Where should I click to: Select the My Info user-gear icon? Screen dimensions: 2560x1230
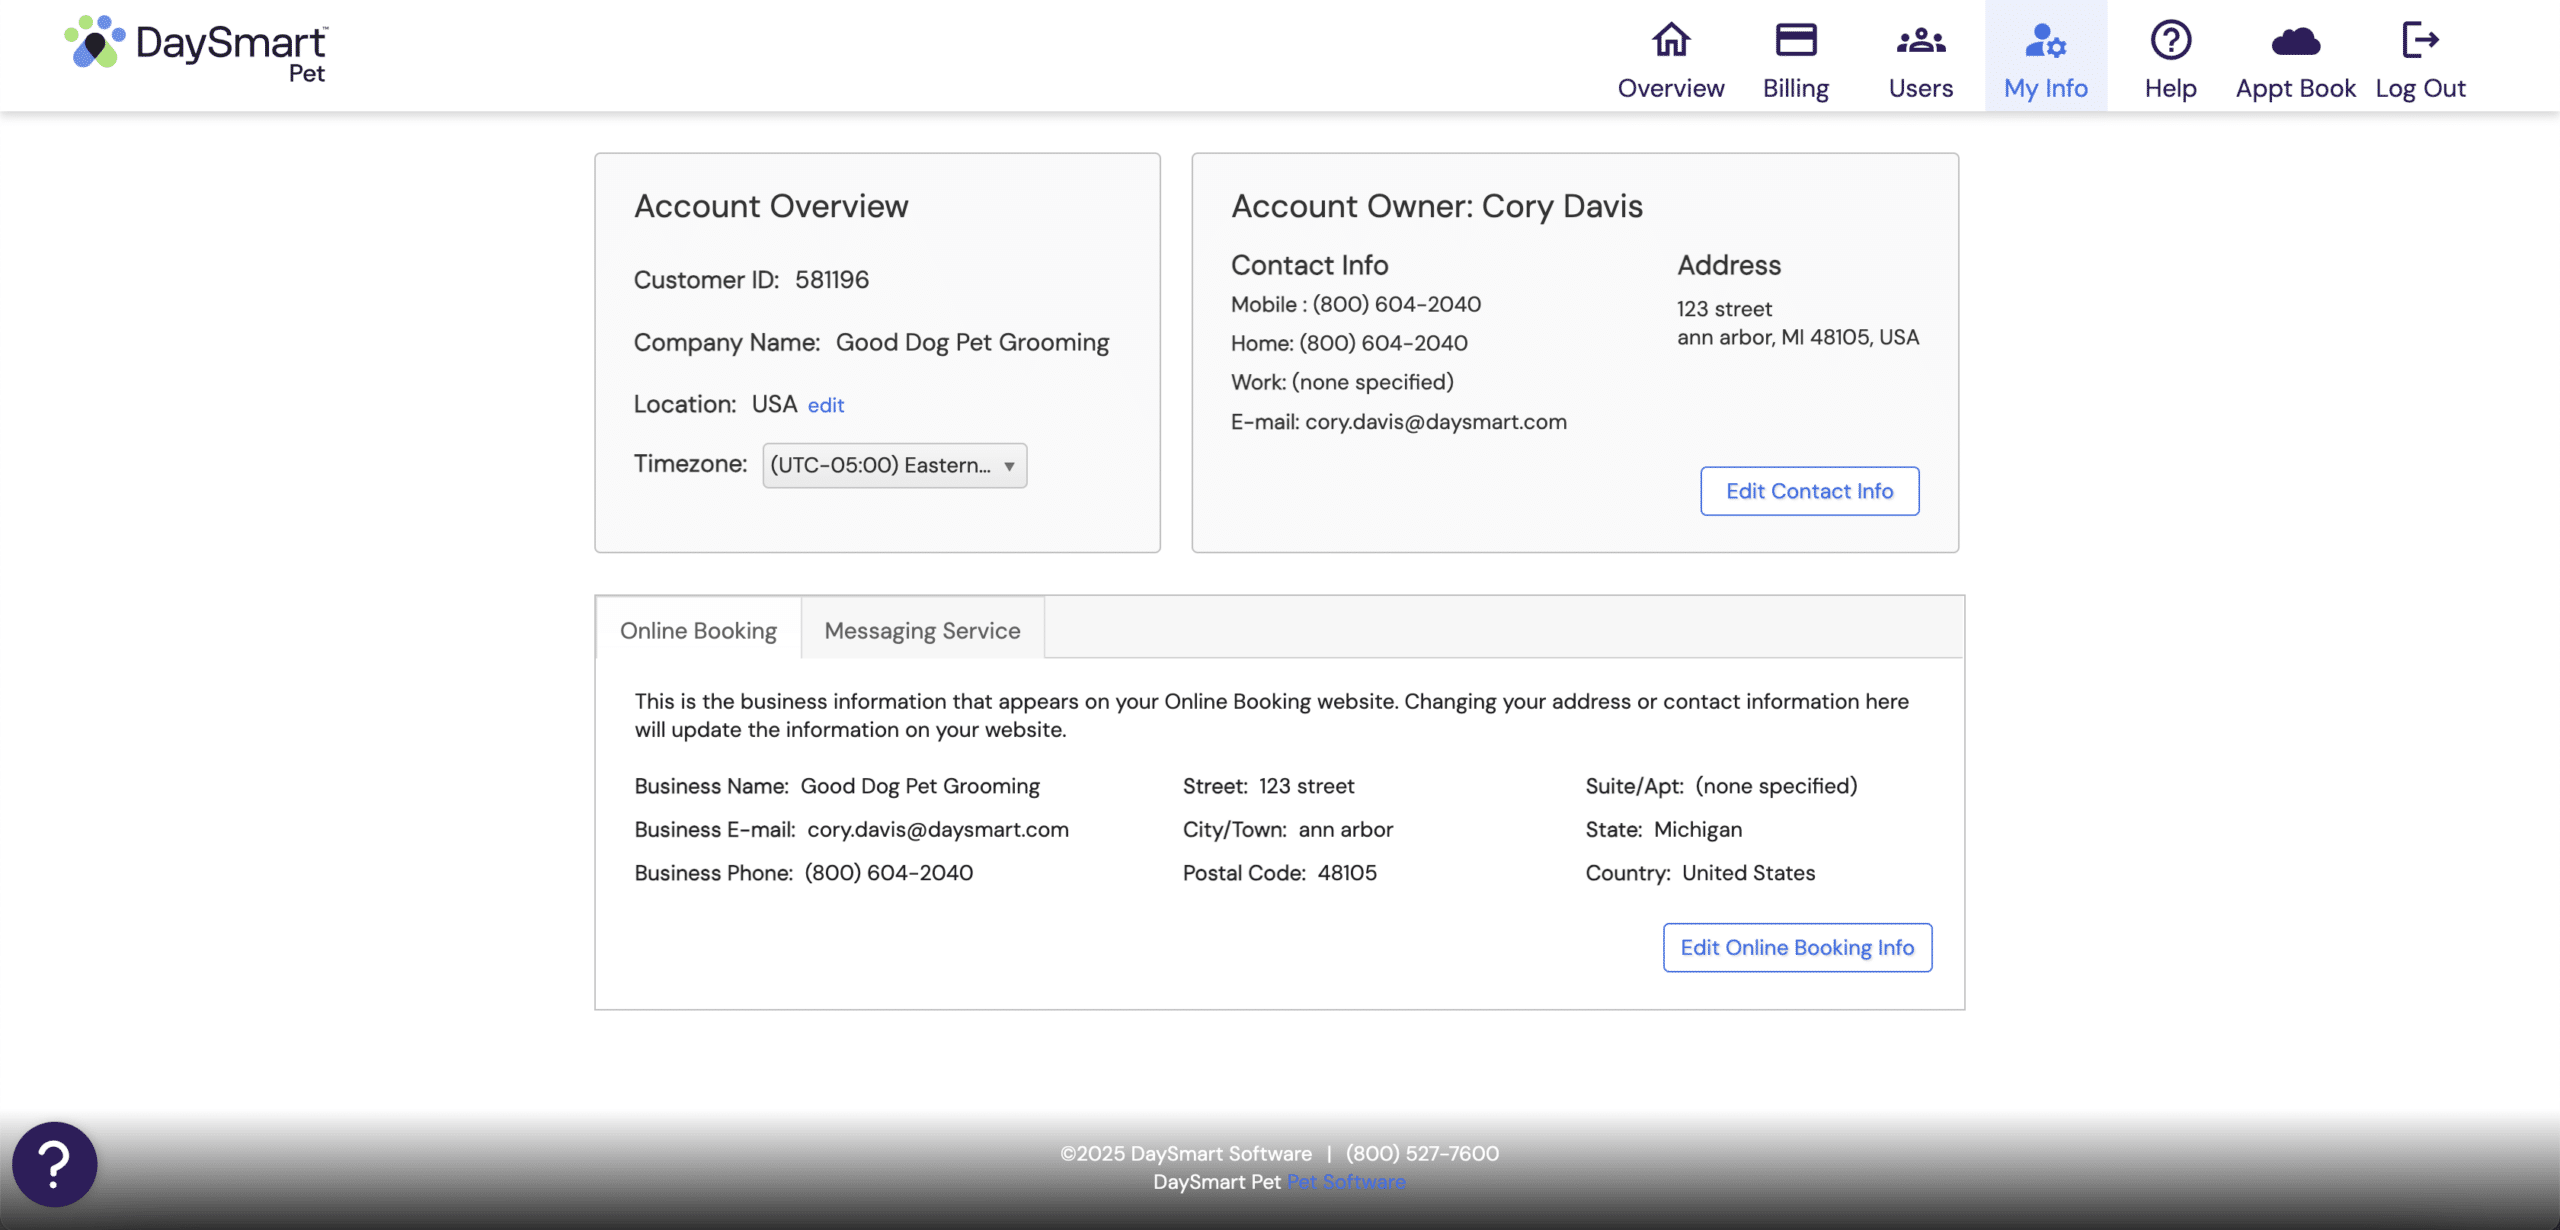(x=2045, y=41)
